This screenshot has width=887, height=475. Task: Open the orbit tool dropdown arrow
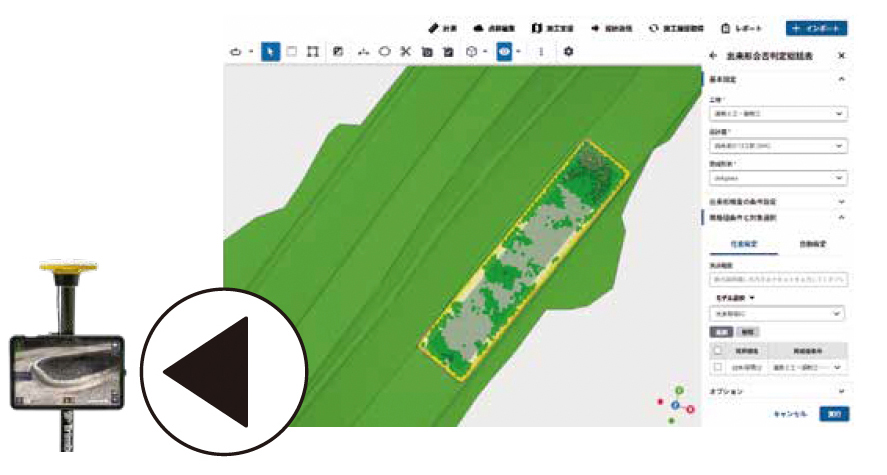251,51
